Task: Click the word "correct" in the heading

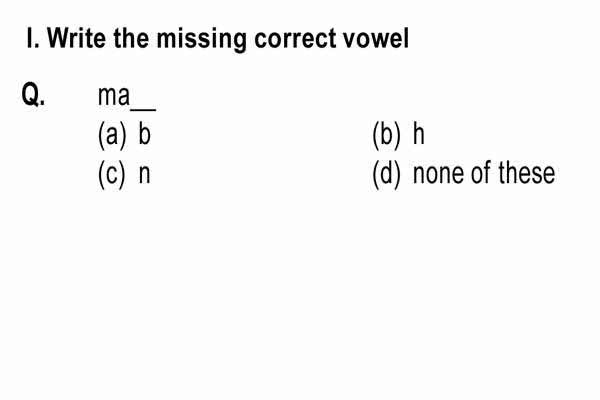Action: coord(296,39)
